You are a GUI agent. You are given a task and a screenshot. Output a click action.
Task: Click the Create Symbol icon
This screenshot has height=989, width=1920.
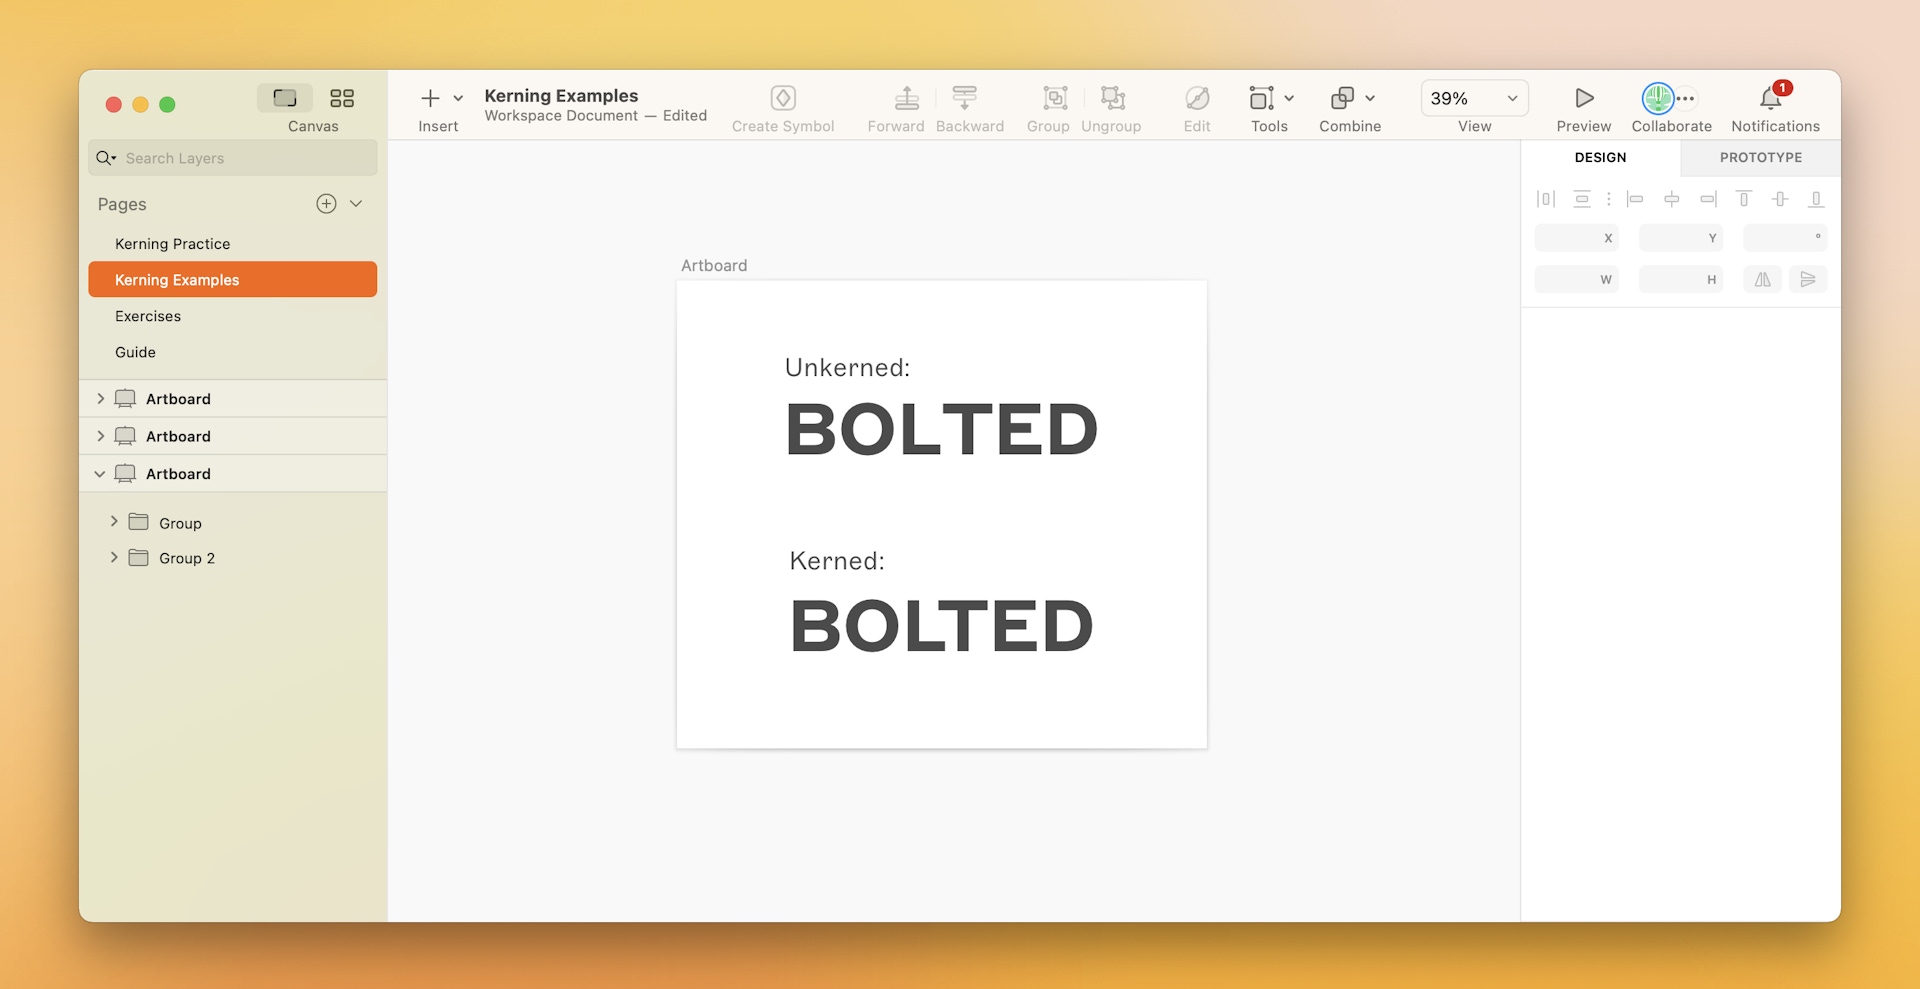783,100
